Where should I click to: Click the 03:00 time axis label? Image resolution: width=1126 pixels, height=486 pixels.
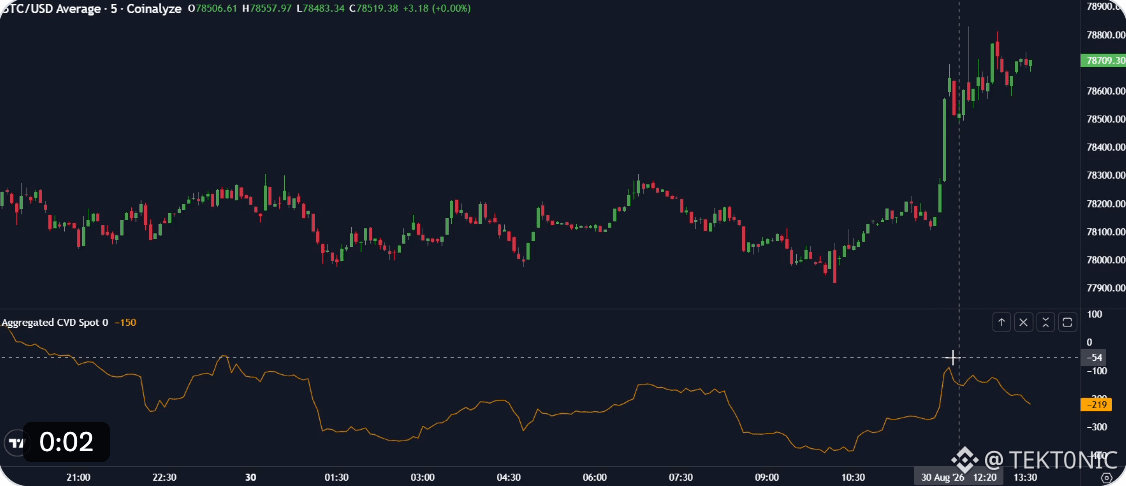(422, 477)
